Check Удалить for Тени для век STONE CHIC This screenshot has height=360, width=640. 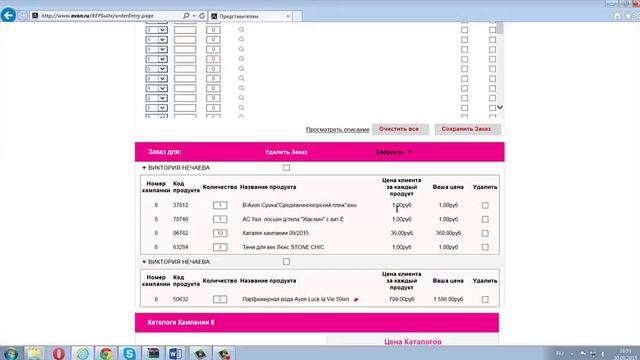coord(485,247)
